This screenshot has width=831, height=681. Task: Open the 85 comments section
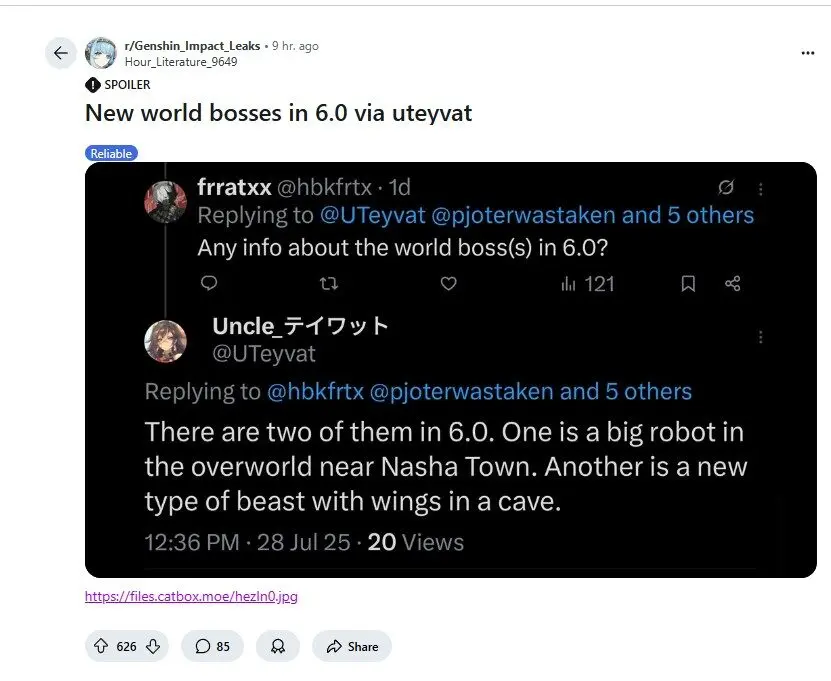(x=212, y=646)
